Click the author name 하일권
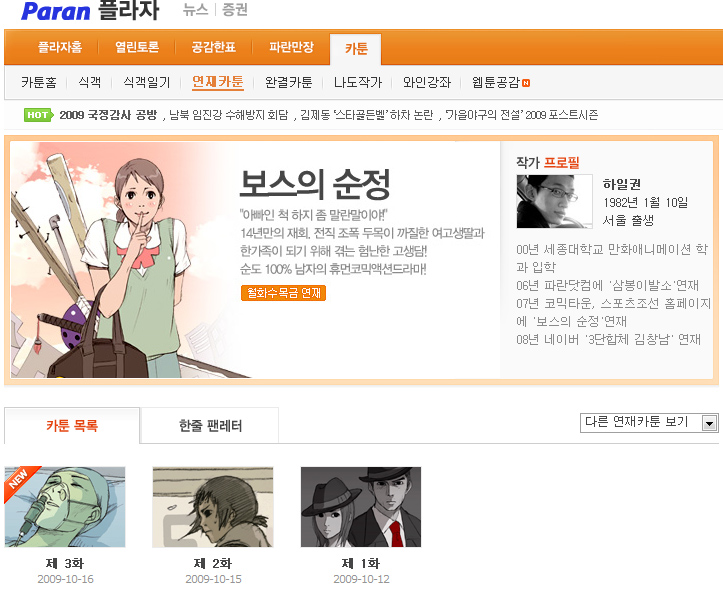723x602 pixels. coord(622,184)
